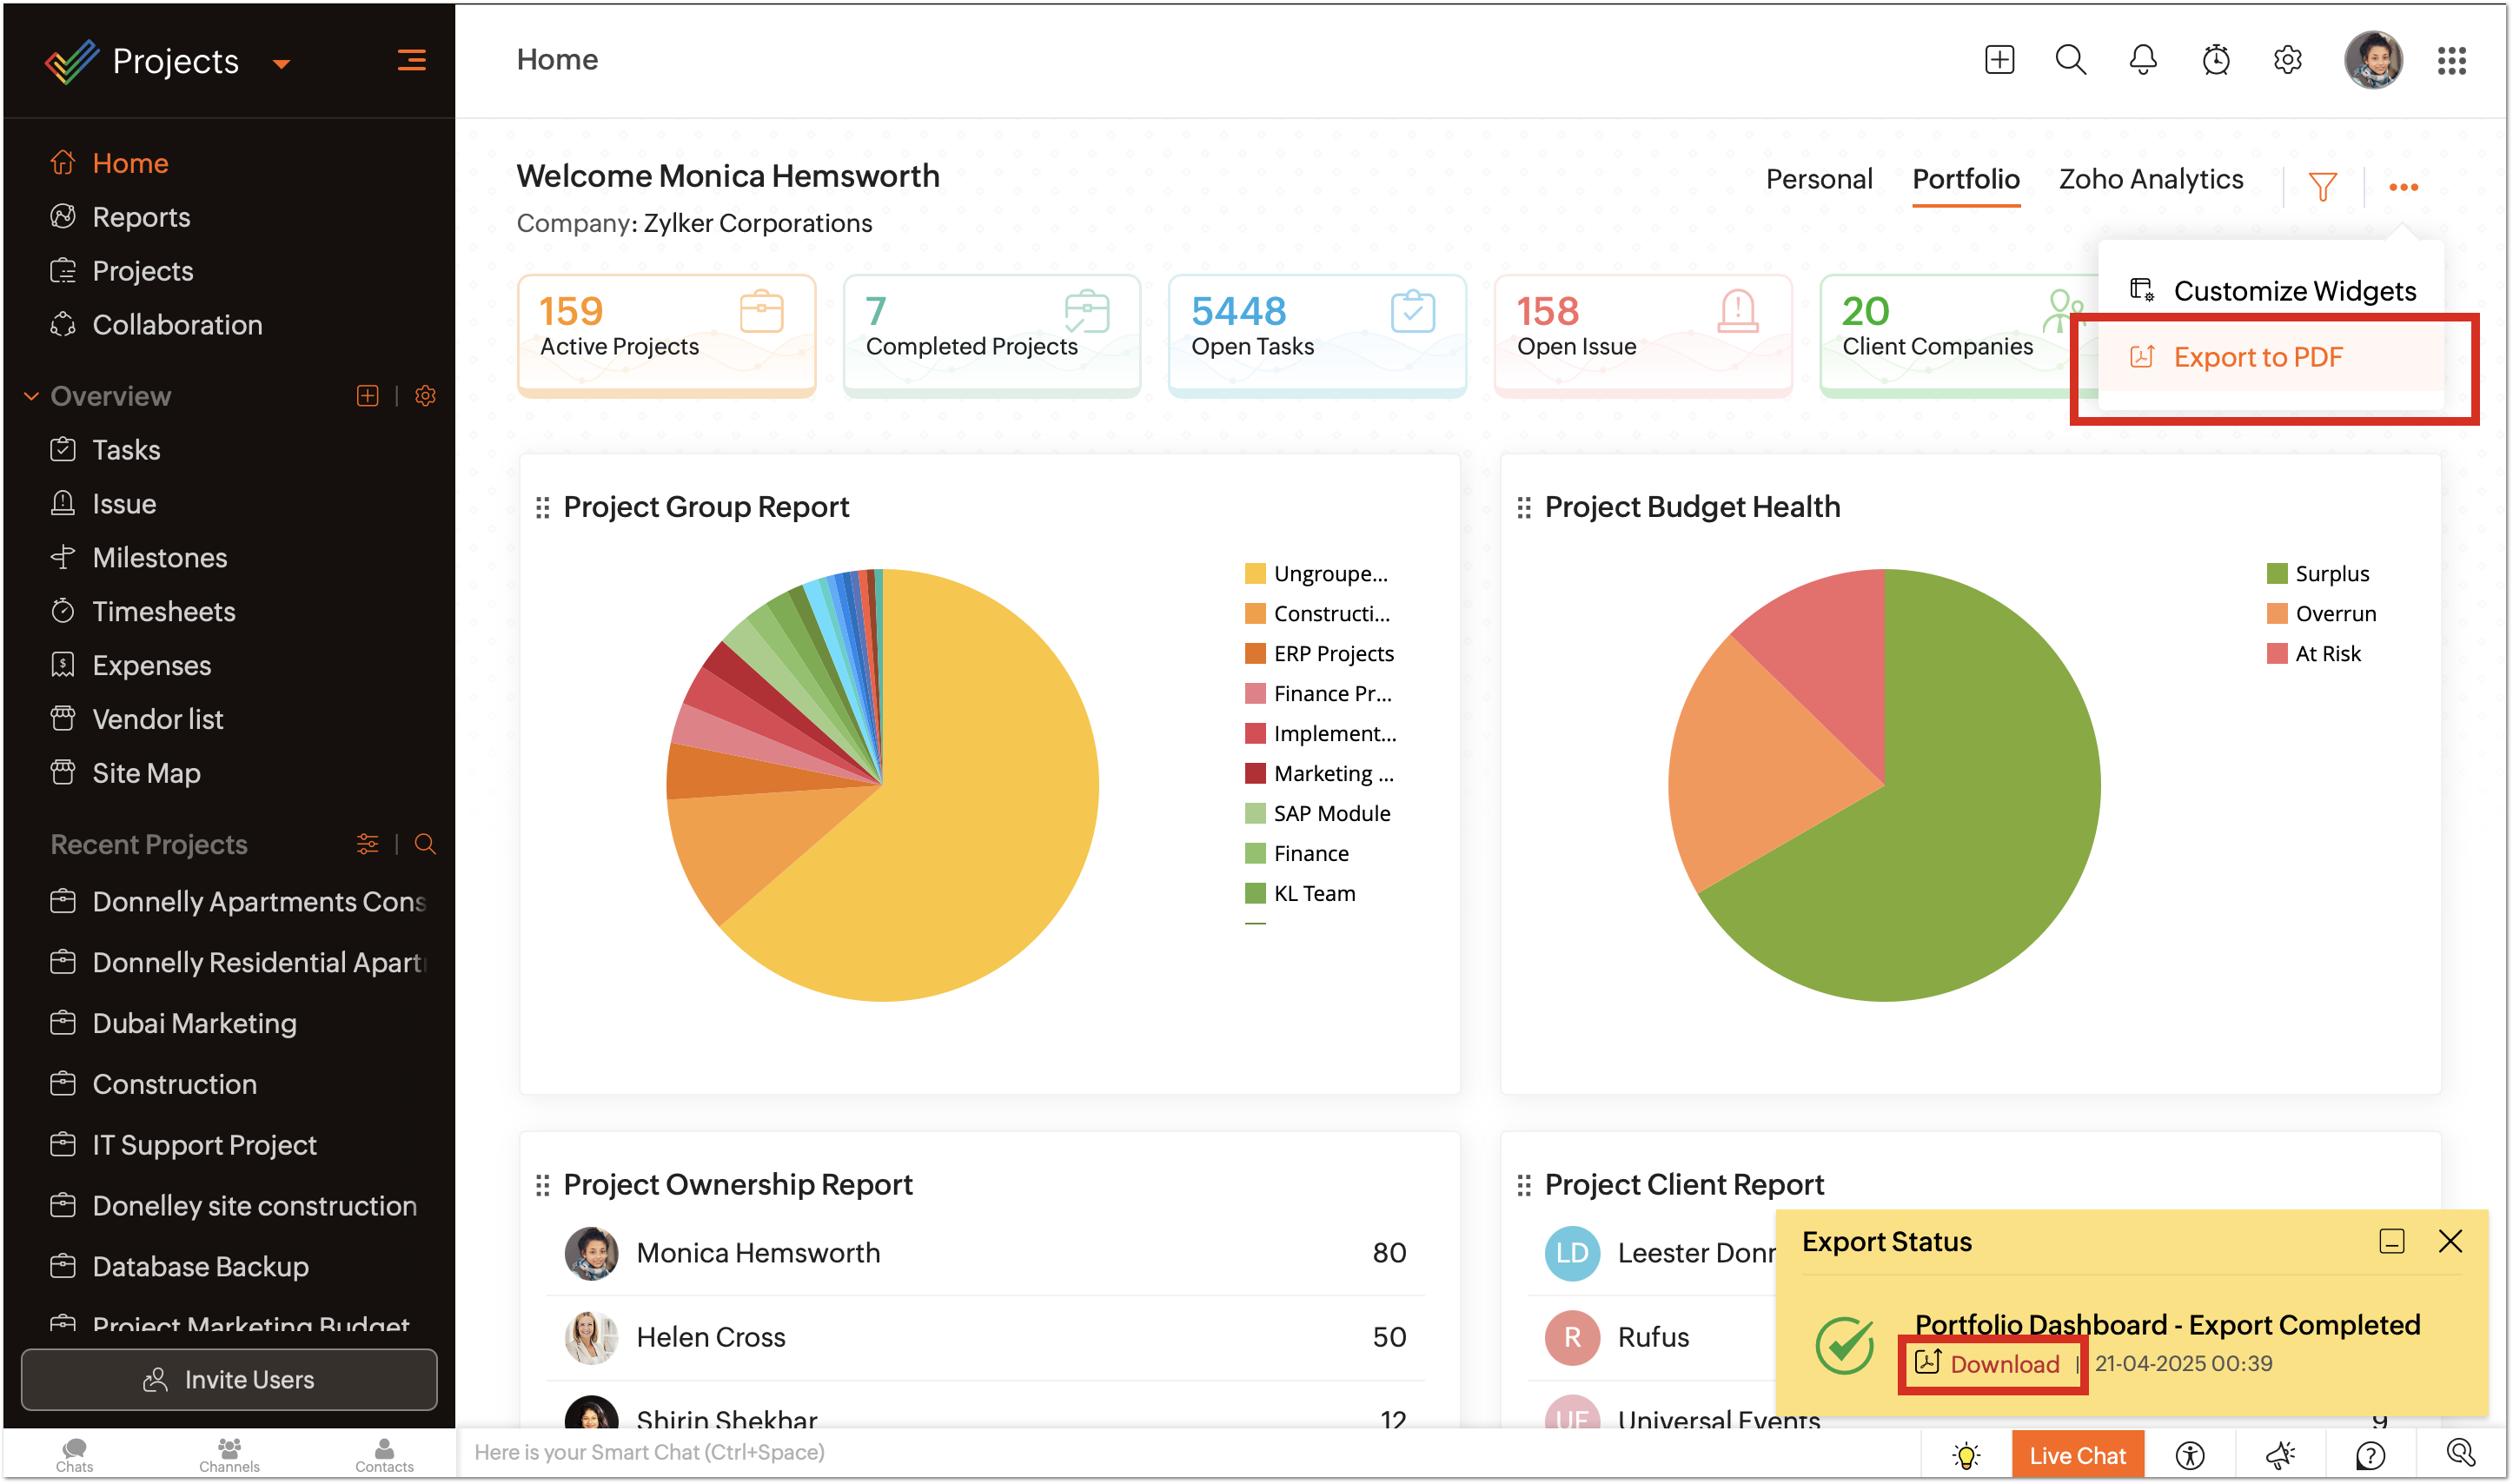Collapse the Overview section chevron
Viewport: 2513px width, 1484px height.
[31, 396]
